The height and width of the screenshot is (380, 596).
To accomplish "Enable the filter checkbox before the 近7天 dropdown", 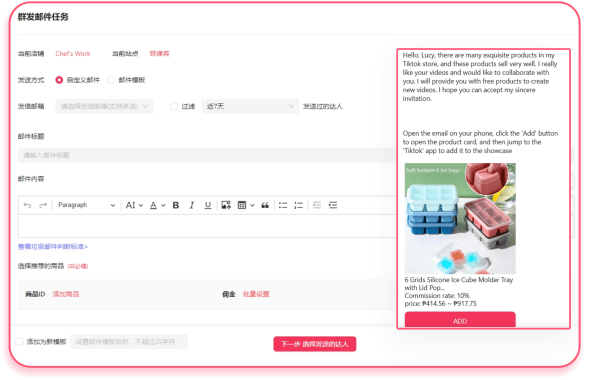I will [x=174, y=106].
